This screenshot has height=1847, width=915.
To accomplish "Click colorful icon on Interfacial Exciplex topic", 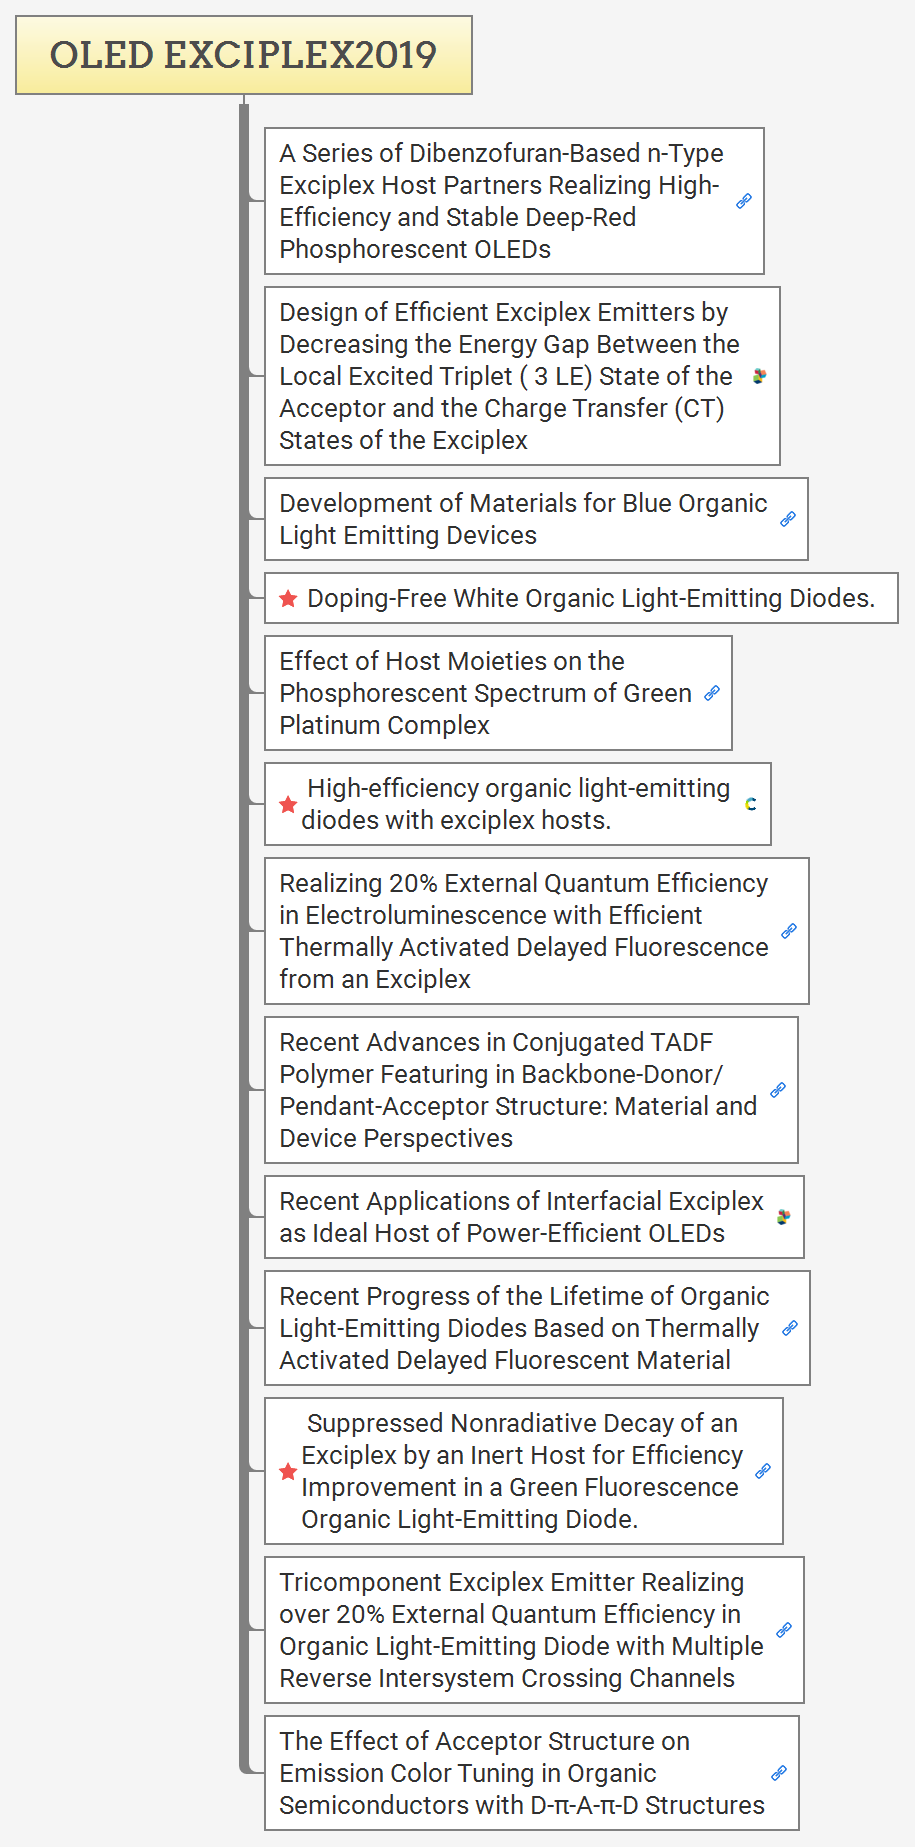I will click(784, 1217).
